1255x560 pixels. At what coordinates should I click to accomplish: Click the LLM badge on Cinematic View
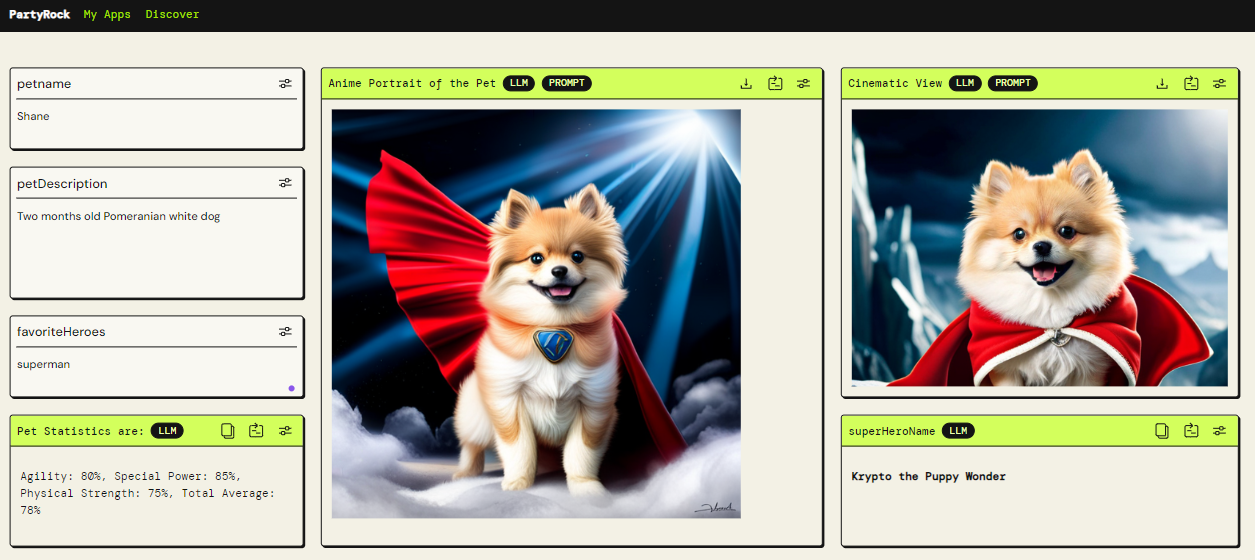coord(965,83)
